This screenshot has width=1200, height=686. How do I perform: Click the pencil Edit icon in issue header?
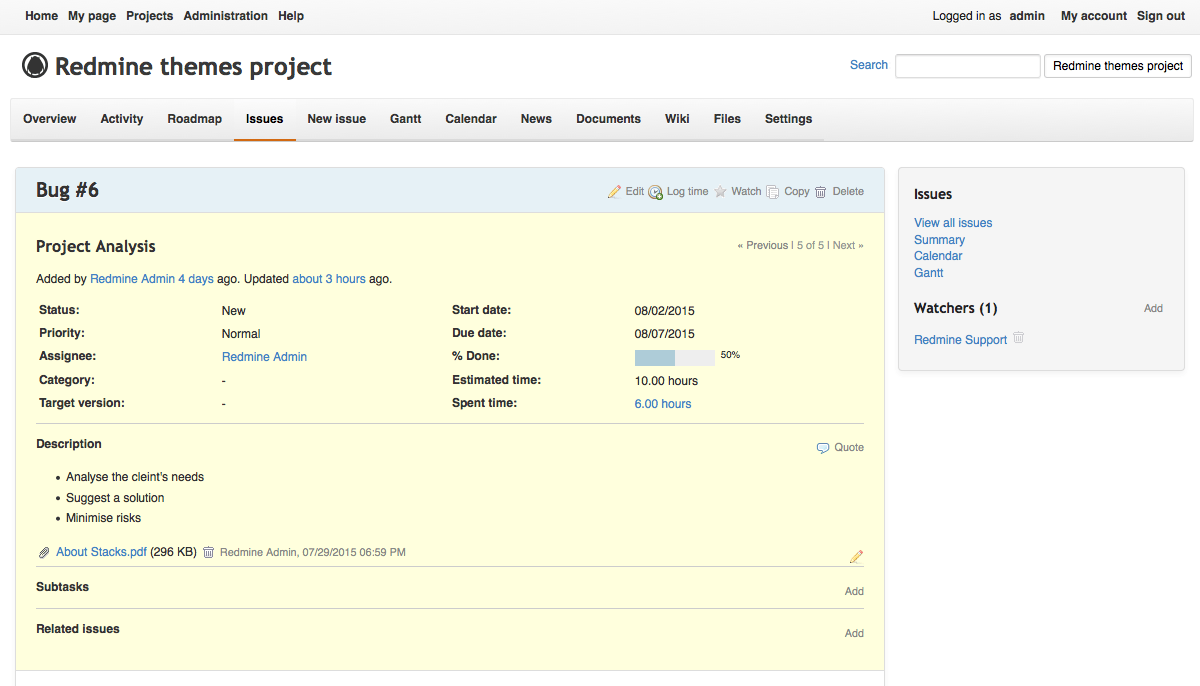click(x=614, y=192)
